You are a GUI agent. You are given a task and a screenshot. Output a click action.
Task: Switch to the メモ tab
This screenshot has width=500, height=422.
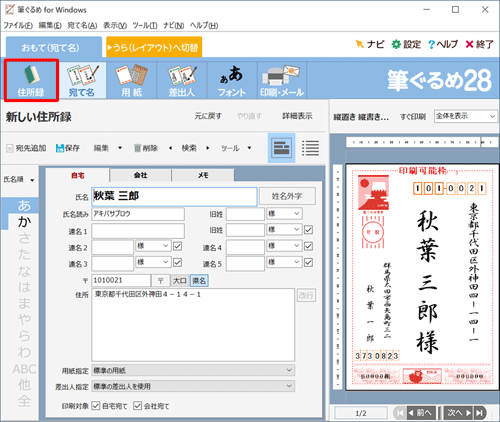click(x=203, y=175)
